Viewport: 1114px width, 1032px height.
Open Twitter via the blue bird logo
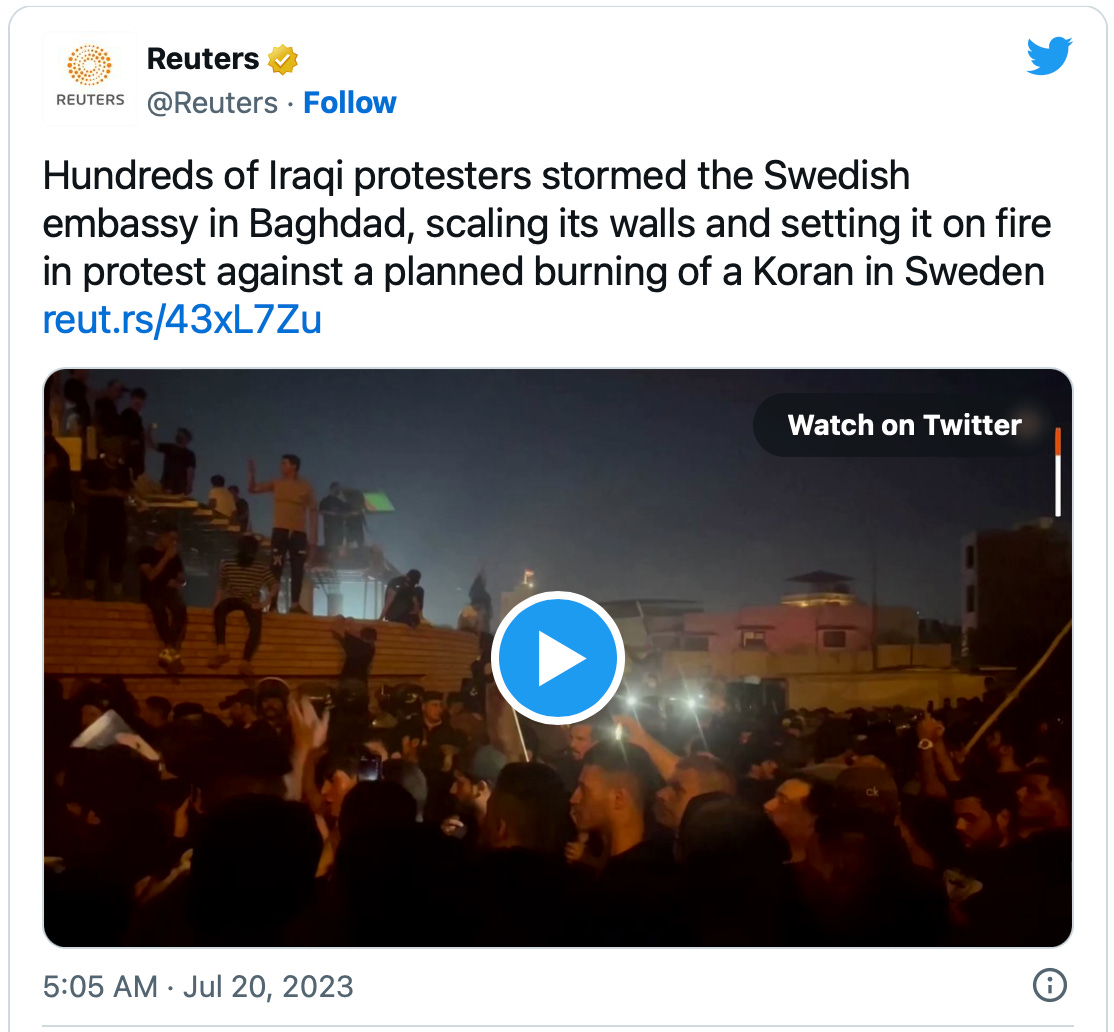coord(1049,56)
